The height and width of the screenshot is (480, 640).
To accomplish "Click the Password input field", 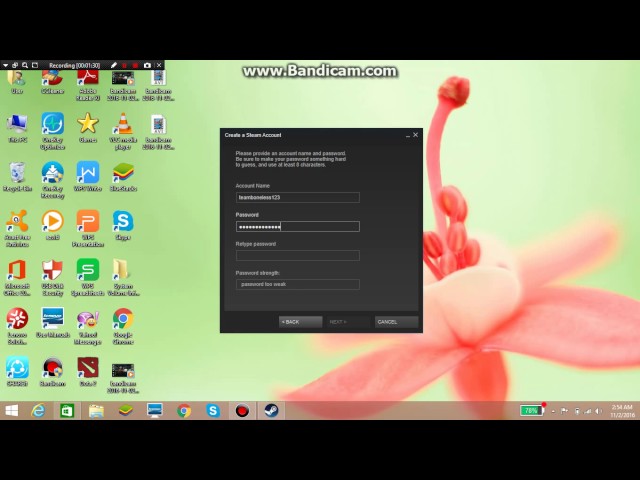I will pyautogui.click(x=298, y=227).
